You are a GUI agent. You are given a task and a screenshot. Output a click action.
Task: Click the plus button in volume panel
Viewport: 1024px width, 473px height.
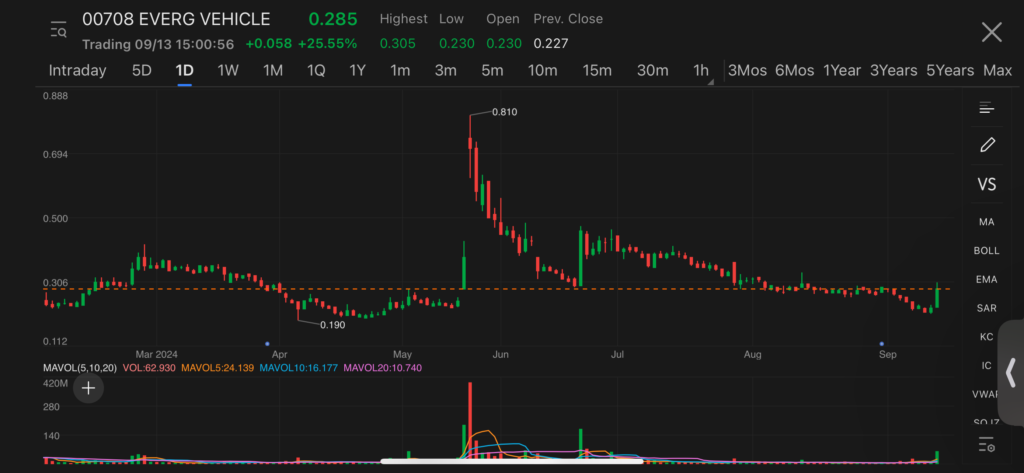89,388
